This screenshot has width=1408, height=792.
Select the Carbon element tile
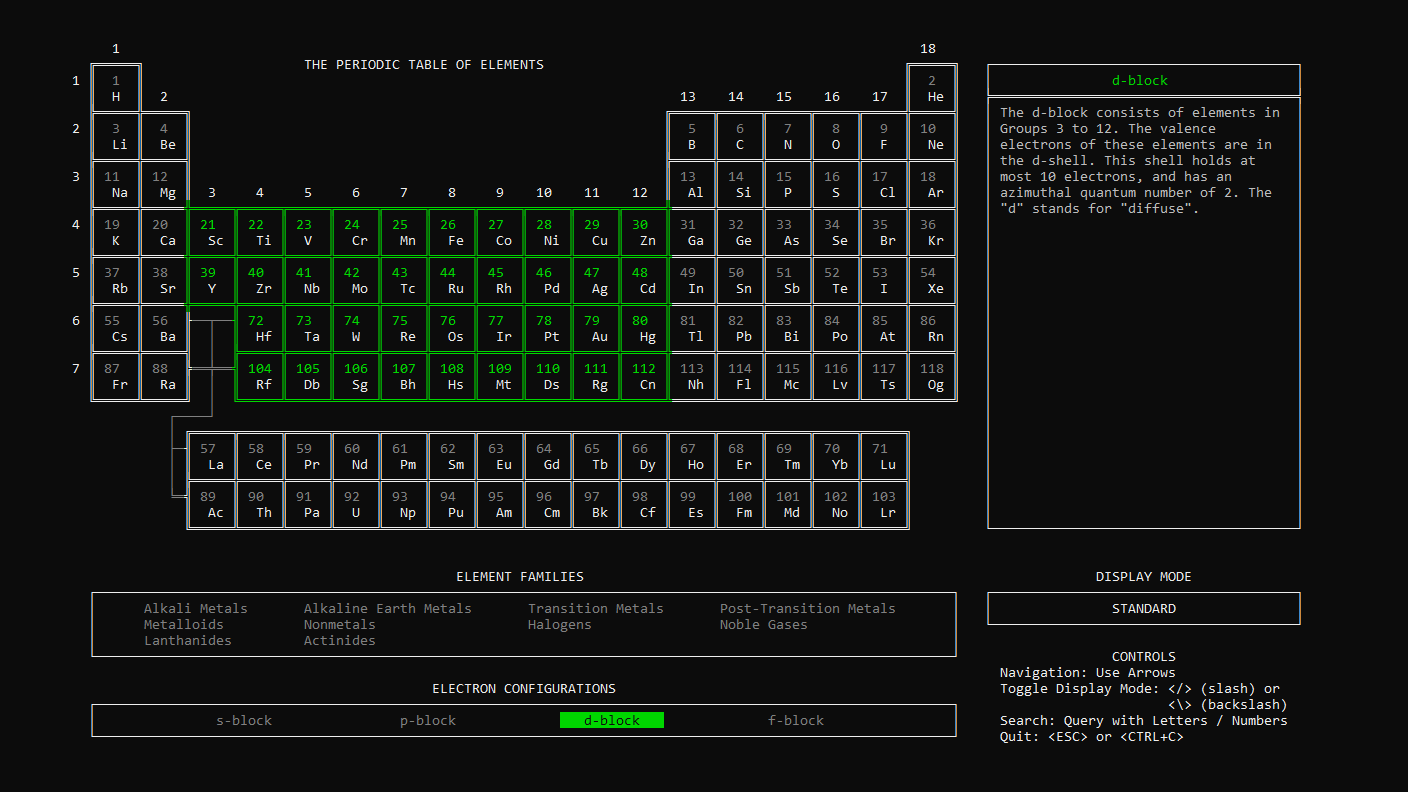coord(740,136)
